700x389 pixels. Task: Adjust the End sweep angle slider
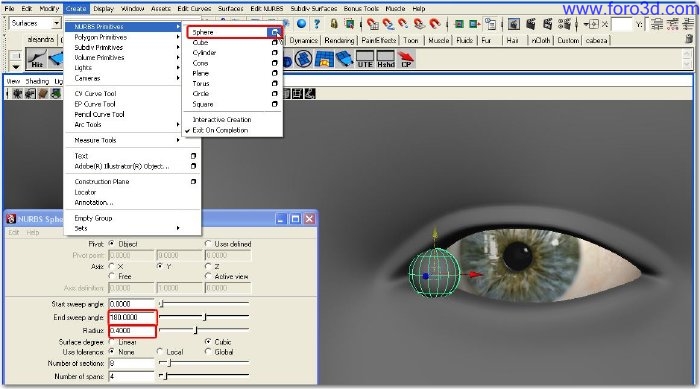[204, 317]
